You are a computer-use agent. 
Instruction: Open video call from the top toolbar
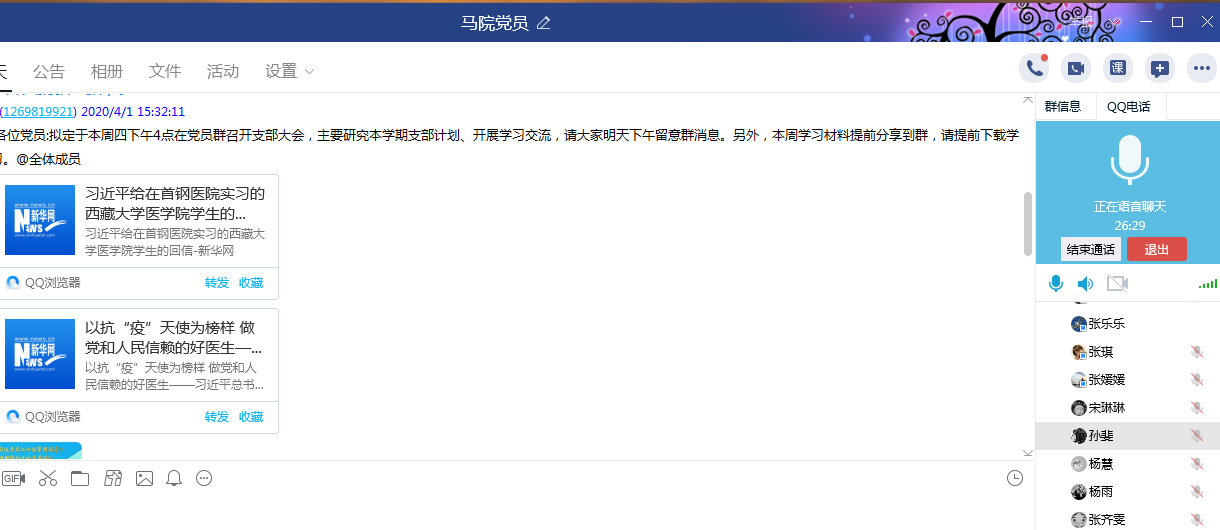point(1076,69)
